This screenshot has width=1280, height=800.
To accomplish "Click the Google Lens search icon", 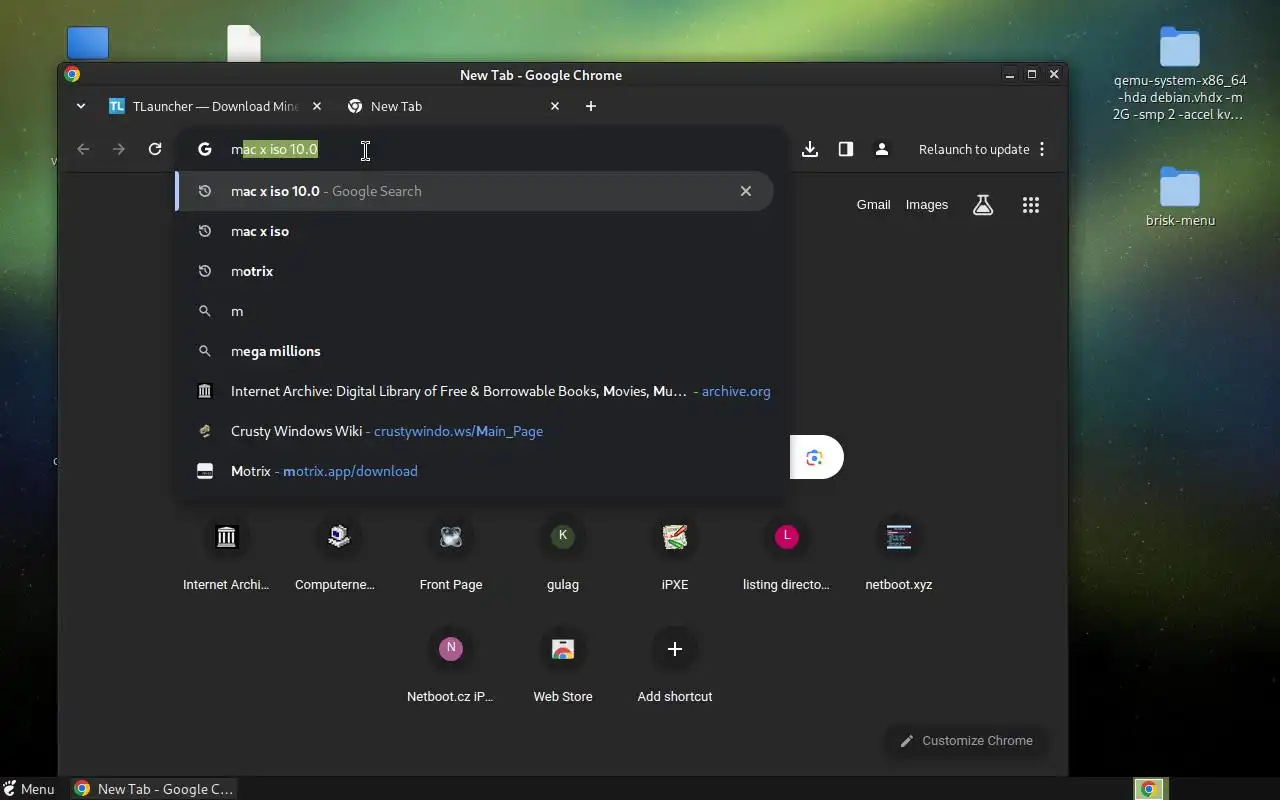I will 815,458.
